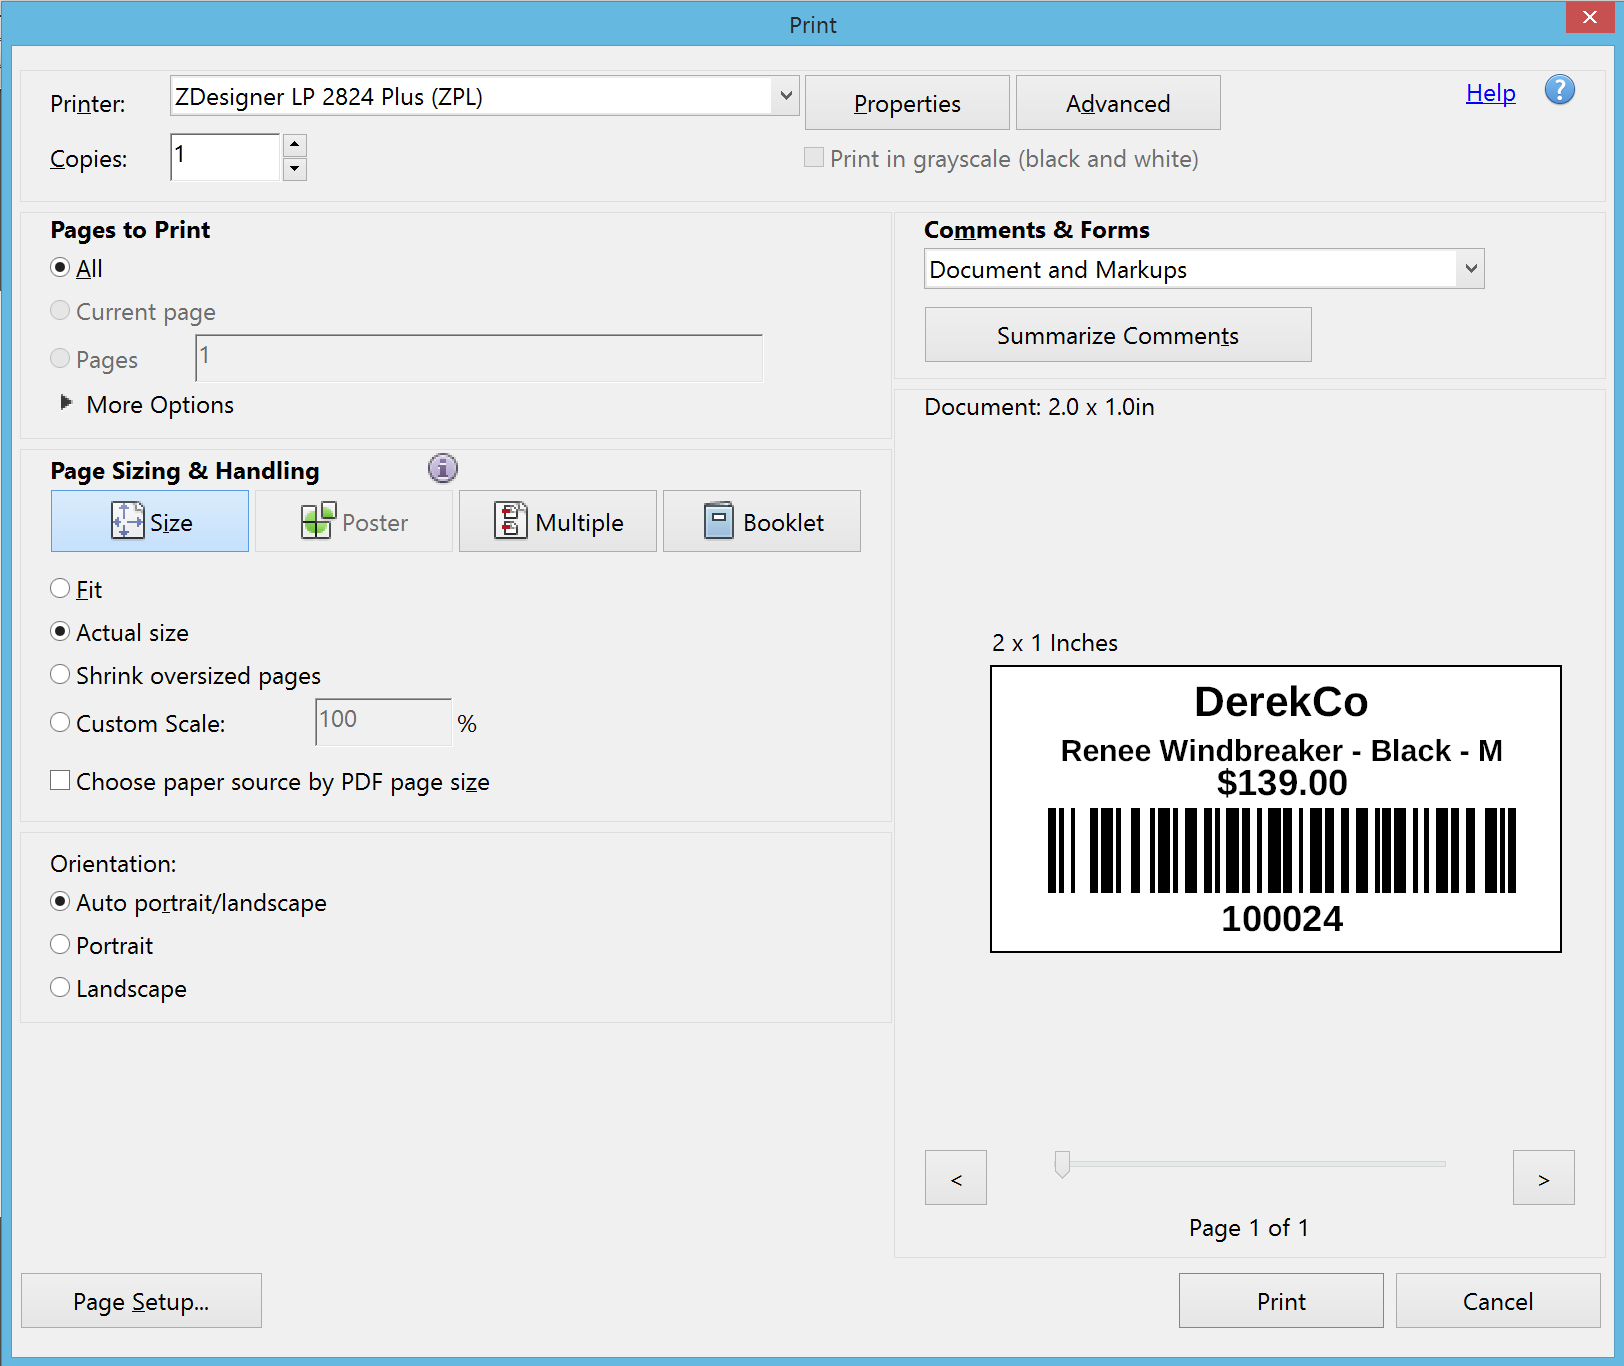
Task: Open the Printer selection dropdown
Action: (785, 95)
